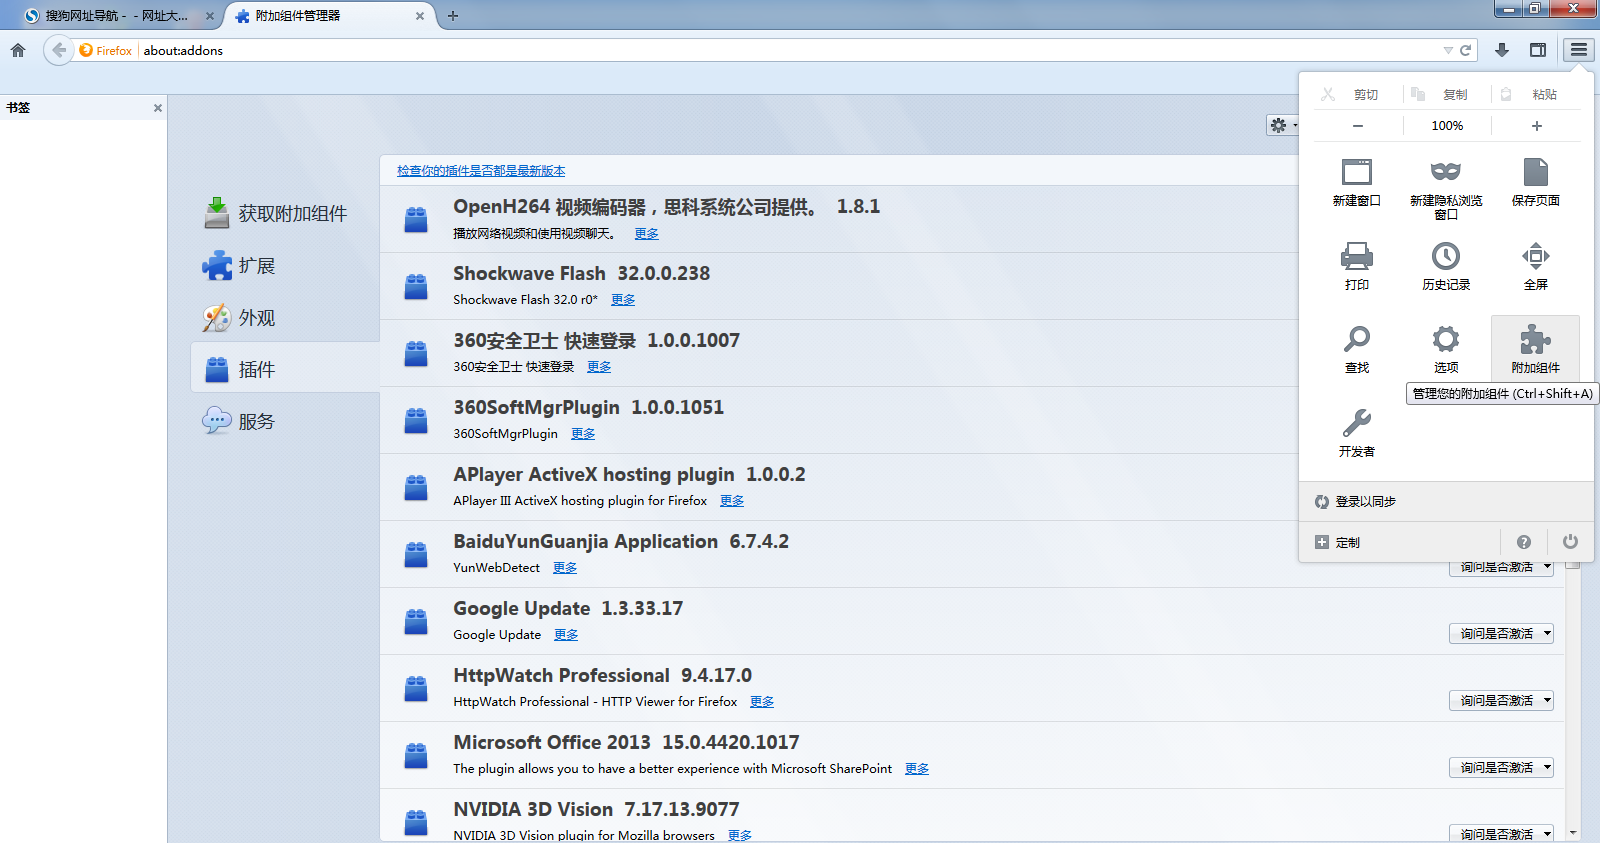Viewport: 1600px width, 843px height.
Task: Open activation dropdown for Google Update
Action: 1501,633
